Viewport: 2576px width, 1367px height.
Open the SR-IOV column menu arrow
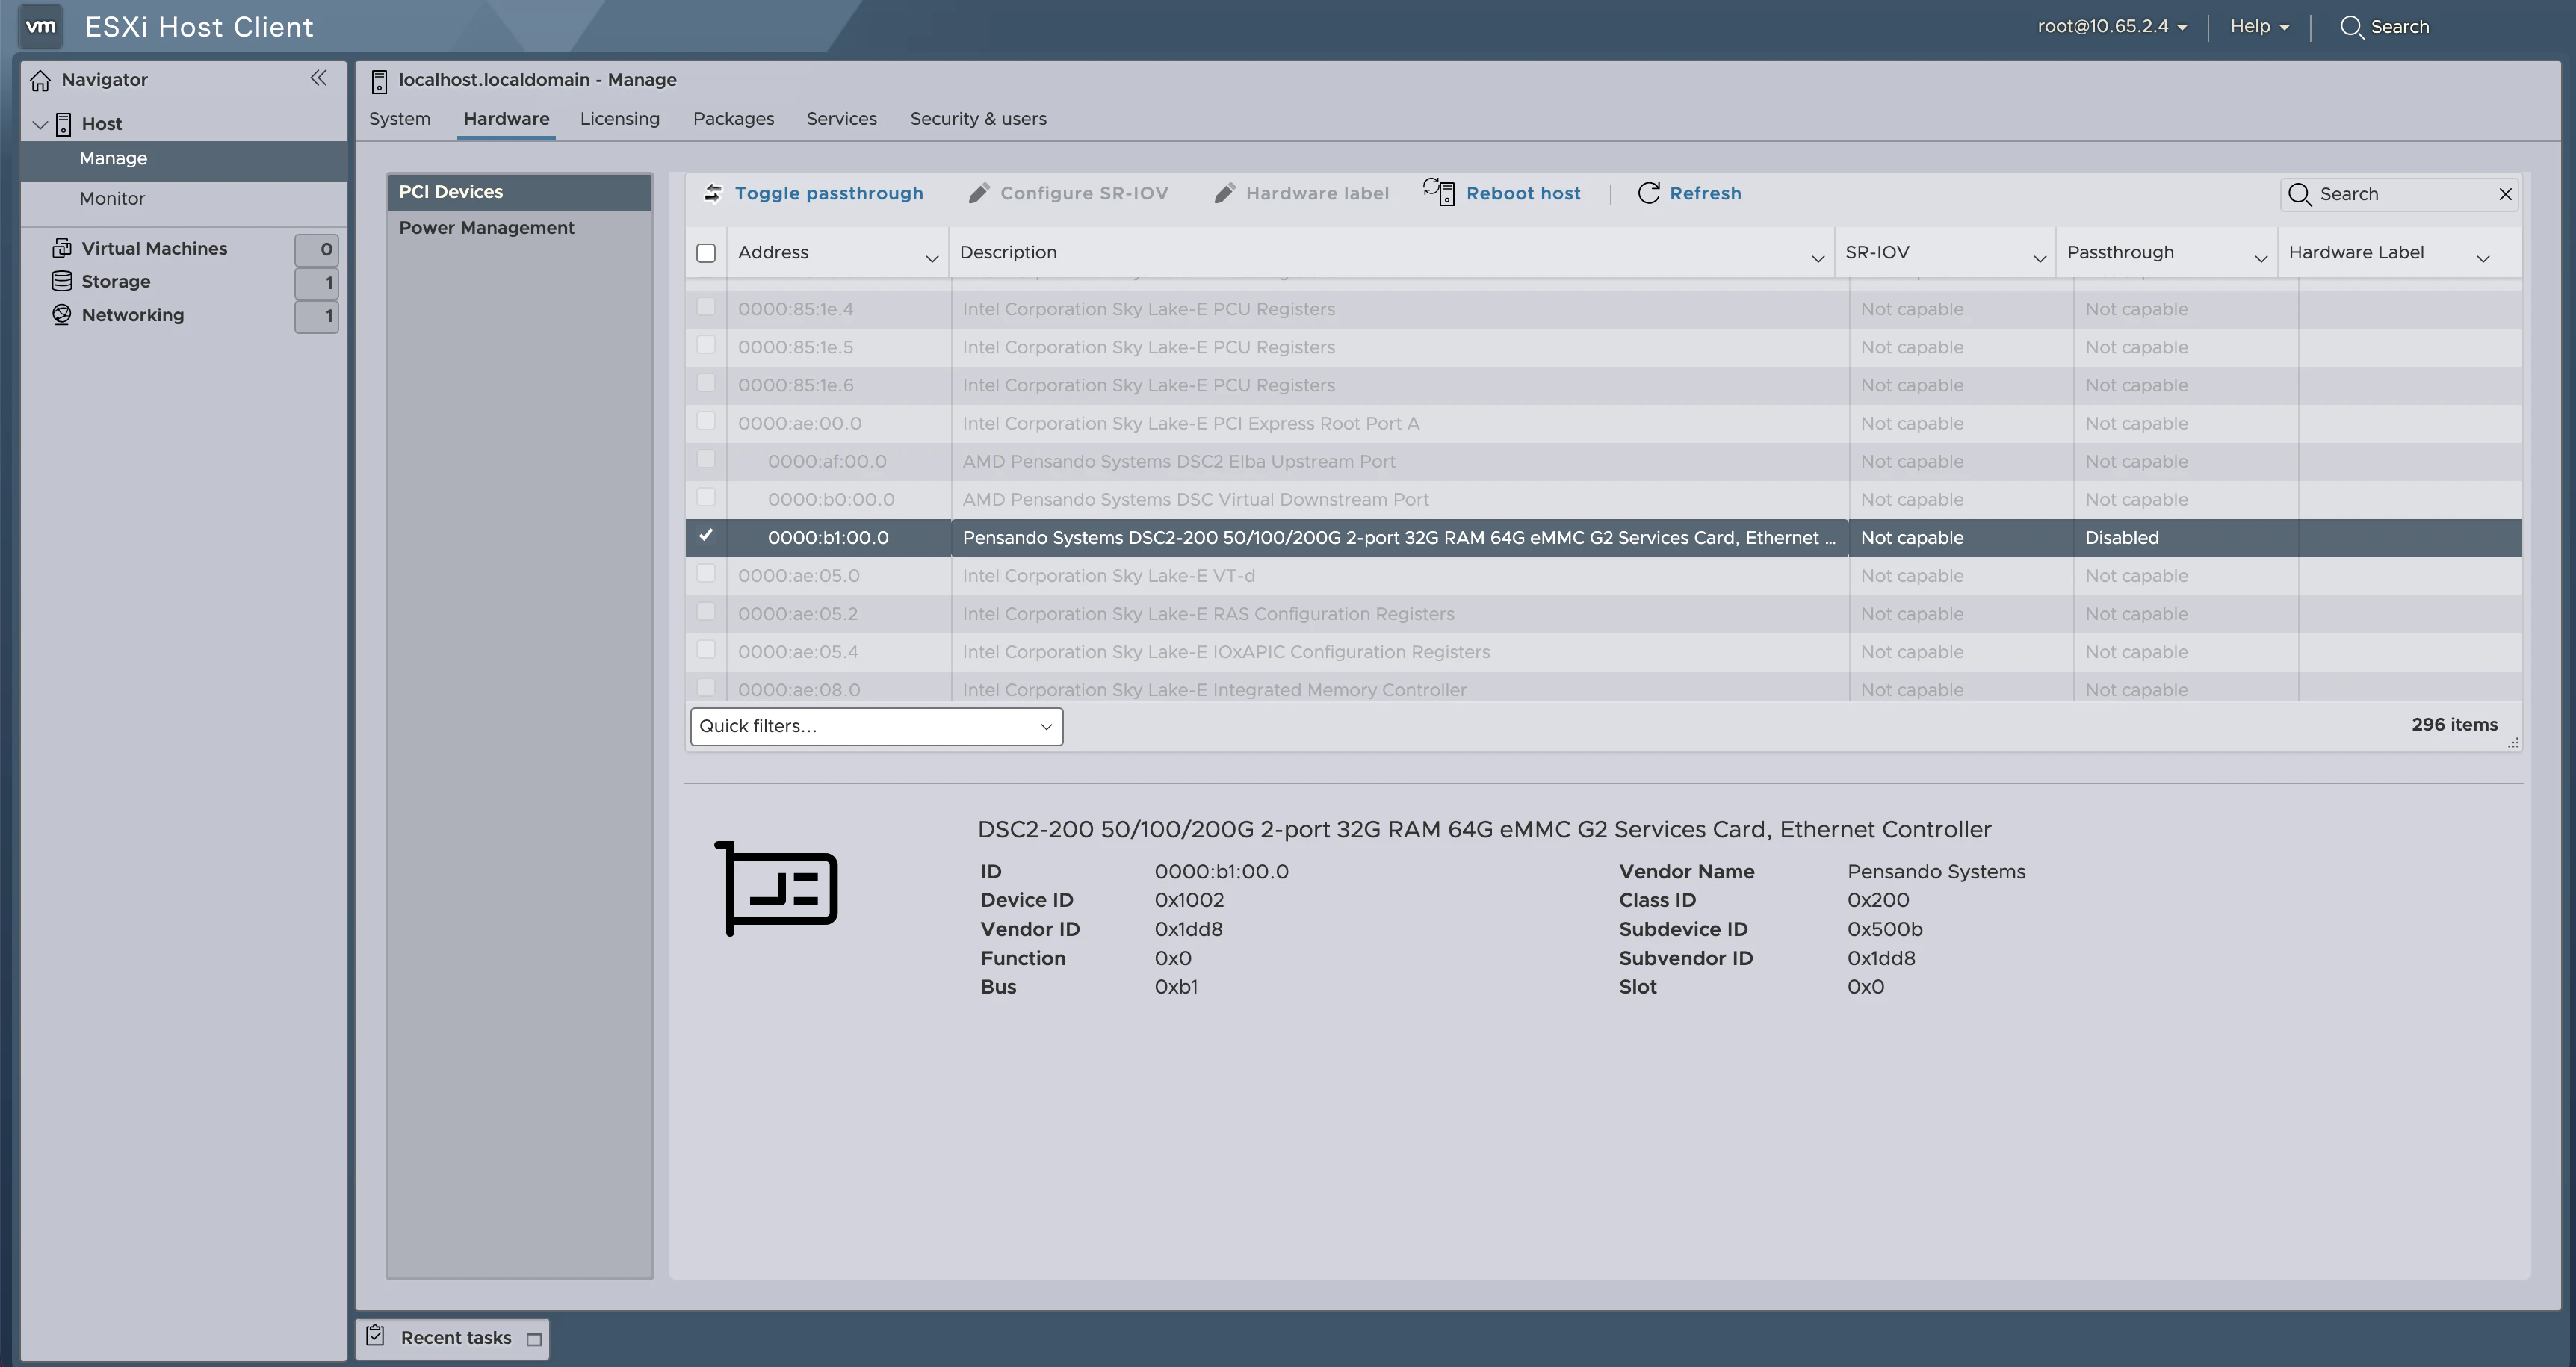point(2039,259)
